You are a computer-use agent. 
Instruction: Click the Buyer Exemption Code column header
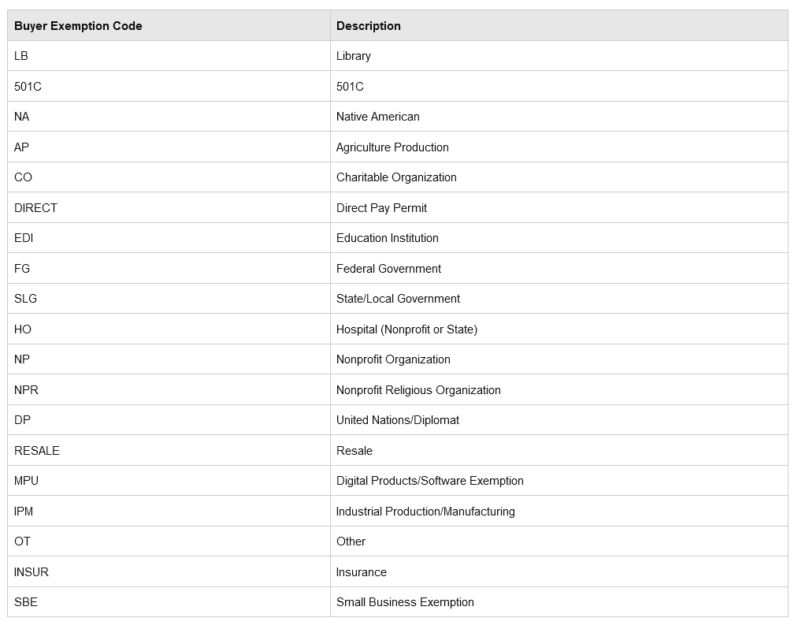(x=78, y=25)
